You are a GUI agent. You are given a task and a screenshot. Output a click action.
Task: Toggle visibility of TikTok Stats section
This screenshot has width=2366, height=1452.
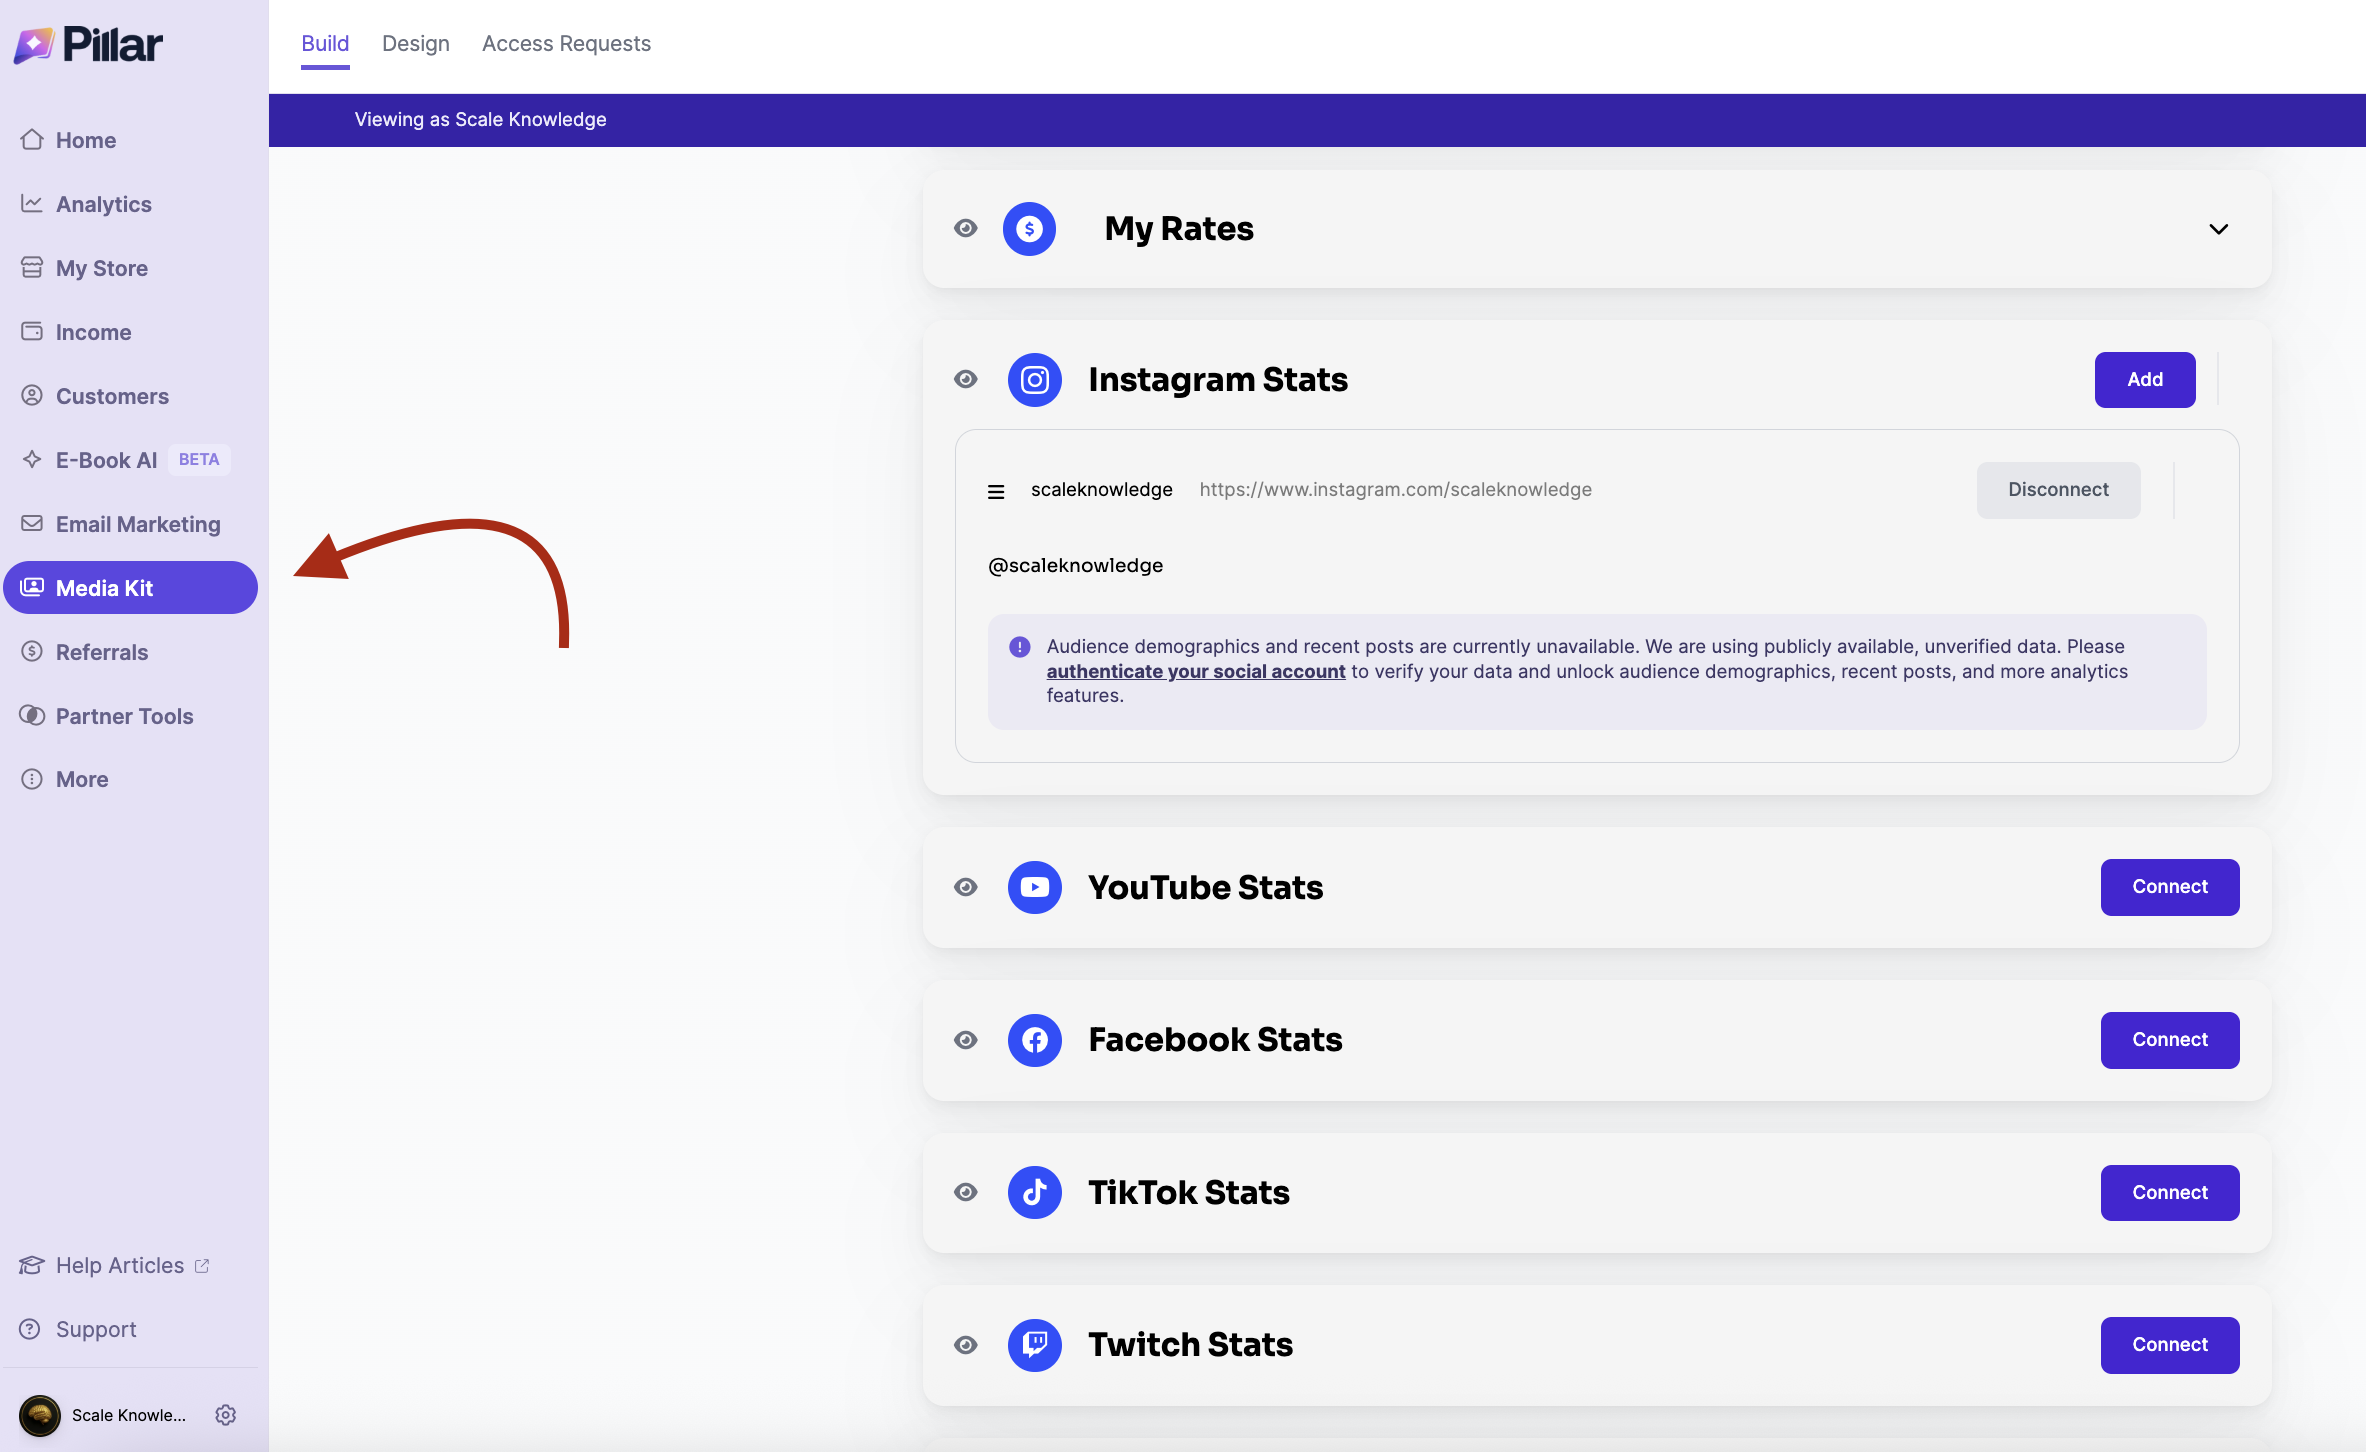(965, 1192)
